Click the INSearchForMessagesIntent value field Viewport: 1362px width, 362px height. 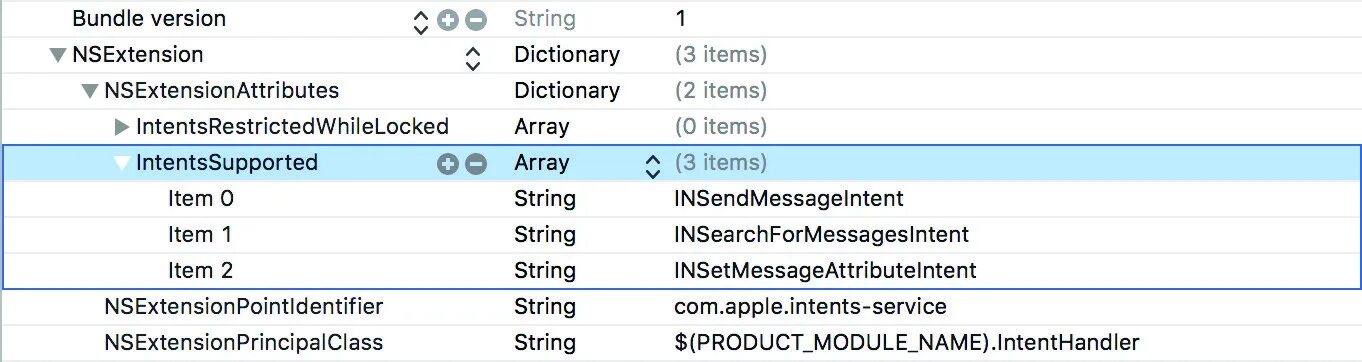click(822, 235)
